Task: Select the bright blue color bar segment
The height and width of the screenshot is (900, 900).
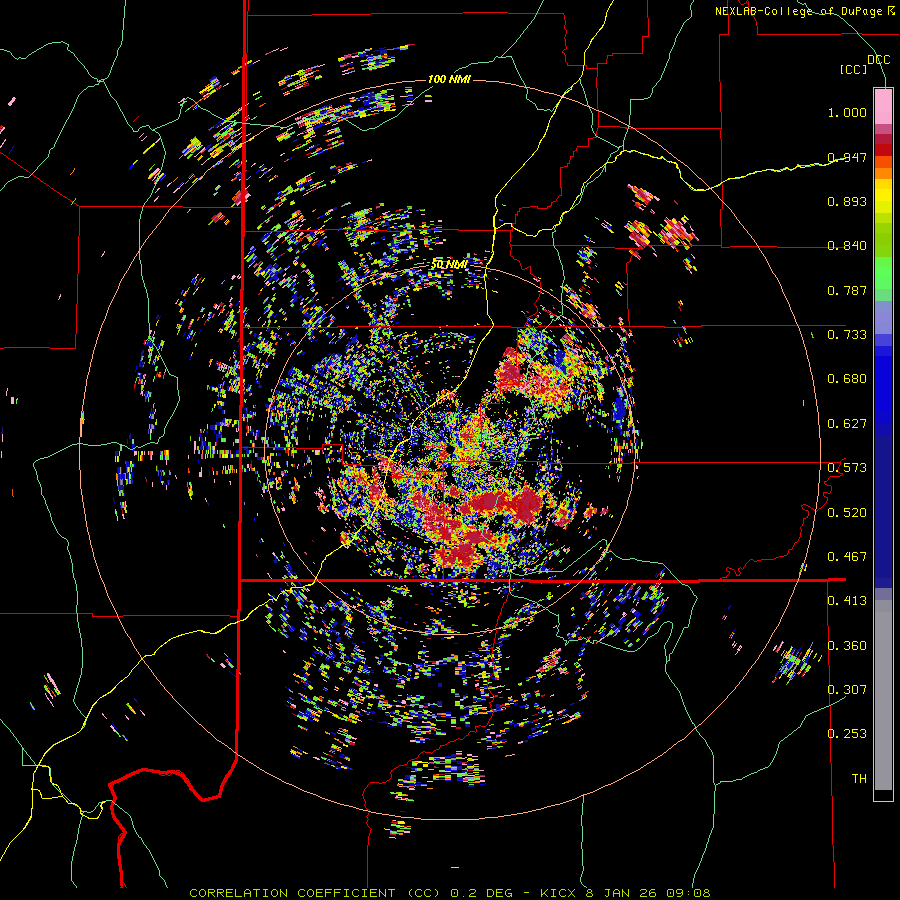Action: 883,389
